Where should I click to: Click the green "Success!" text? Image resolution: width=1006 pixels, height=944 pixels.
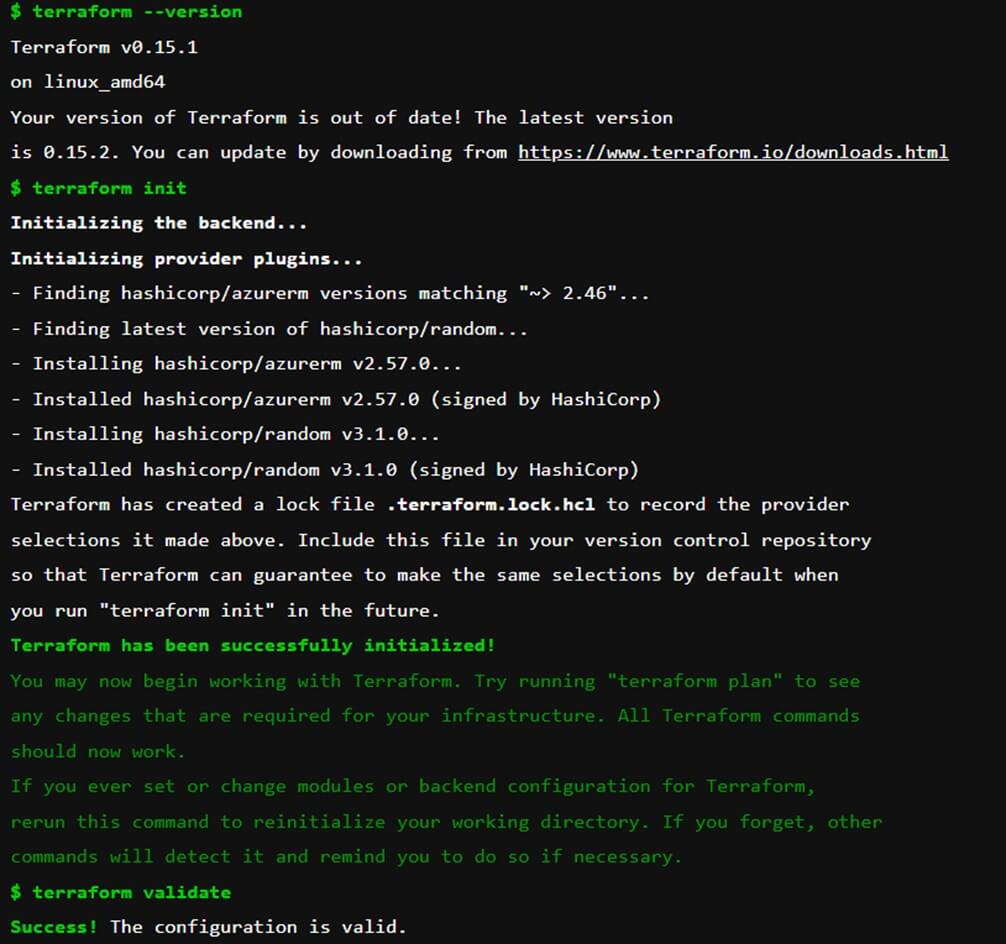(54, 927)
